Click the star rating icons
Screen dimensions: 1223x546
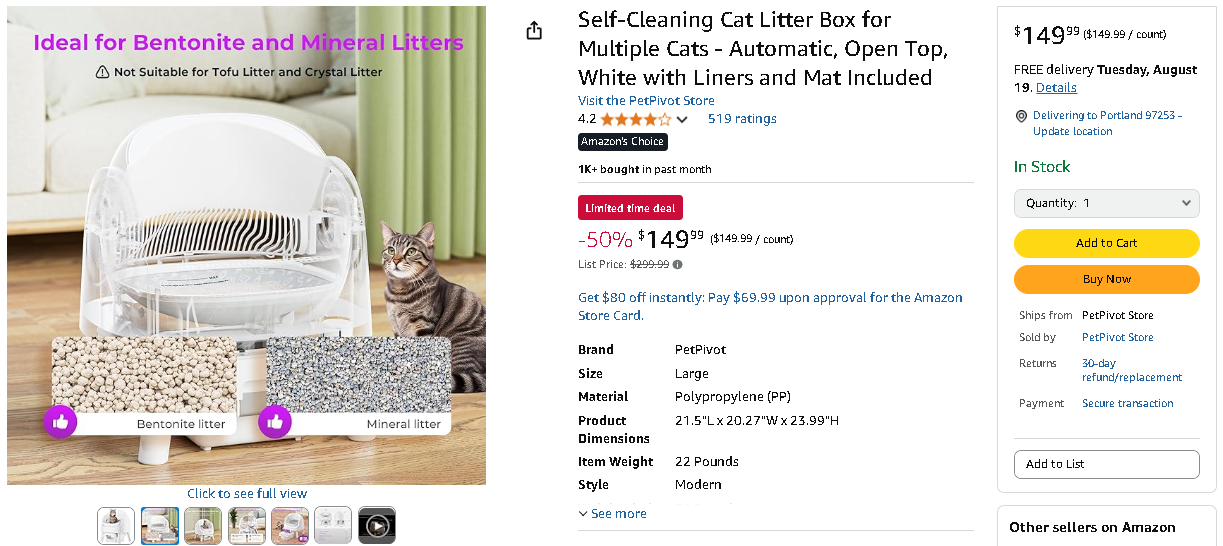tap(636, 119)
